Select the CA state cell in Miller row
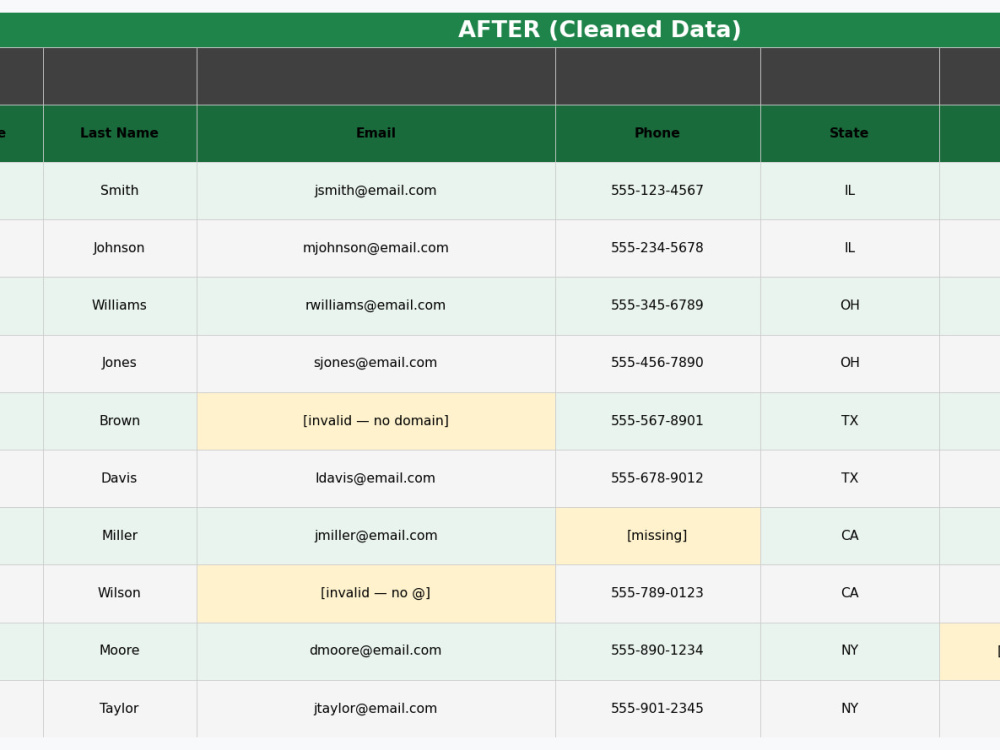Viewport: 1000px width, 750px height. (x=849, y=536)
